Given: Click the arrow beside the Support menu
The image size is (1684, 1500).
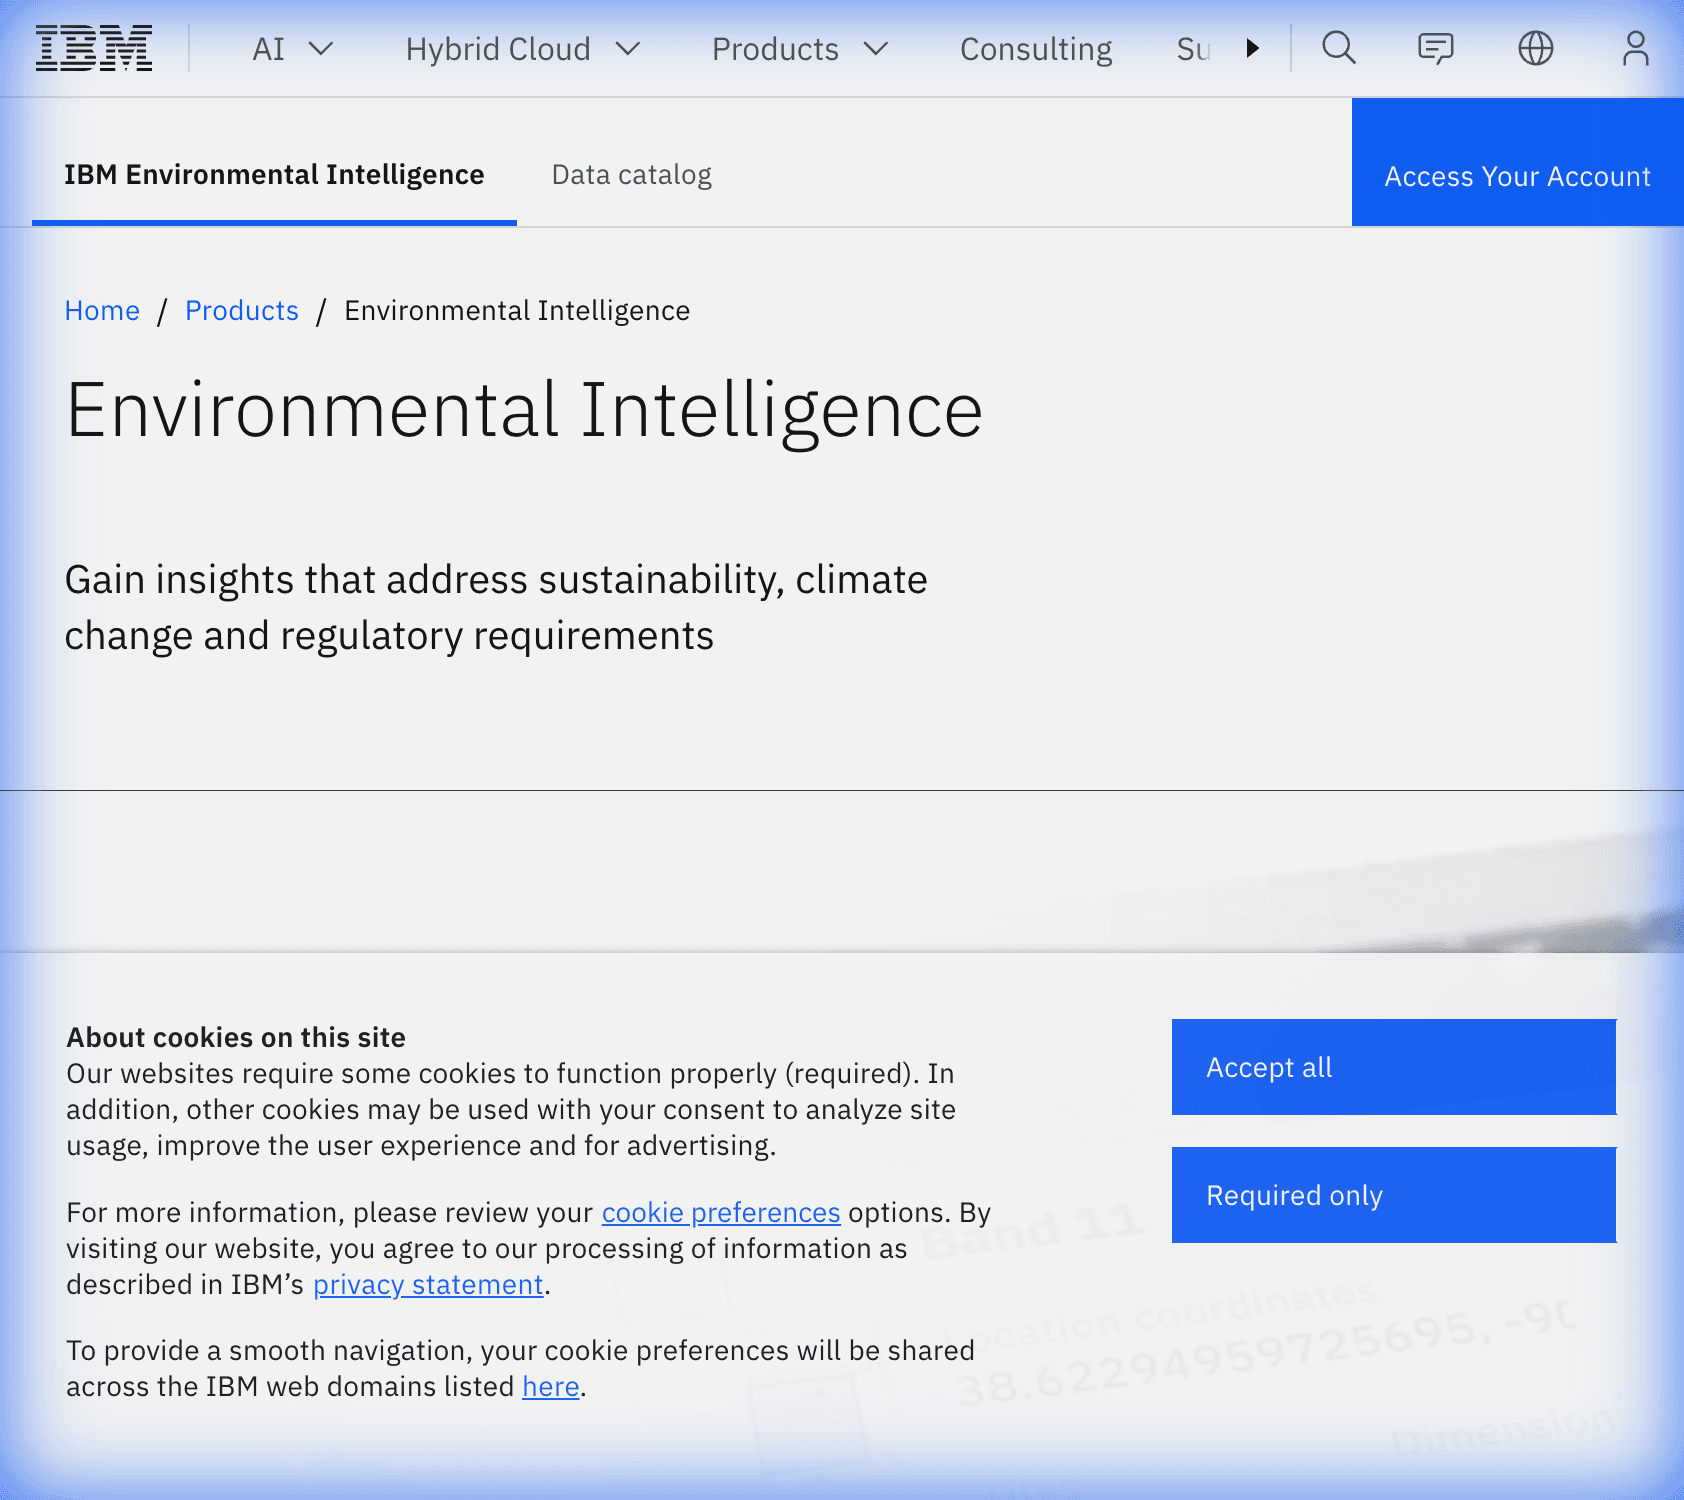Looking at the screenshot, I should (x=1253, y=47).
